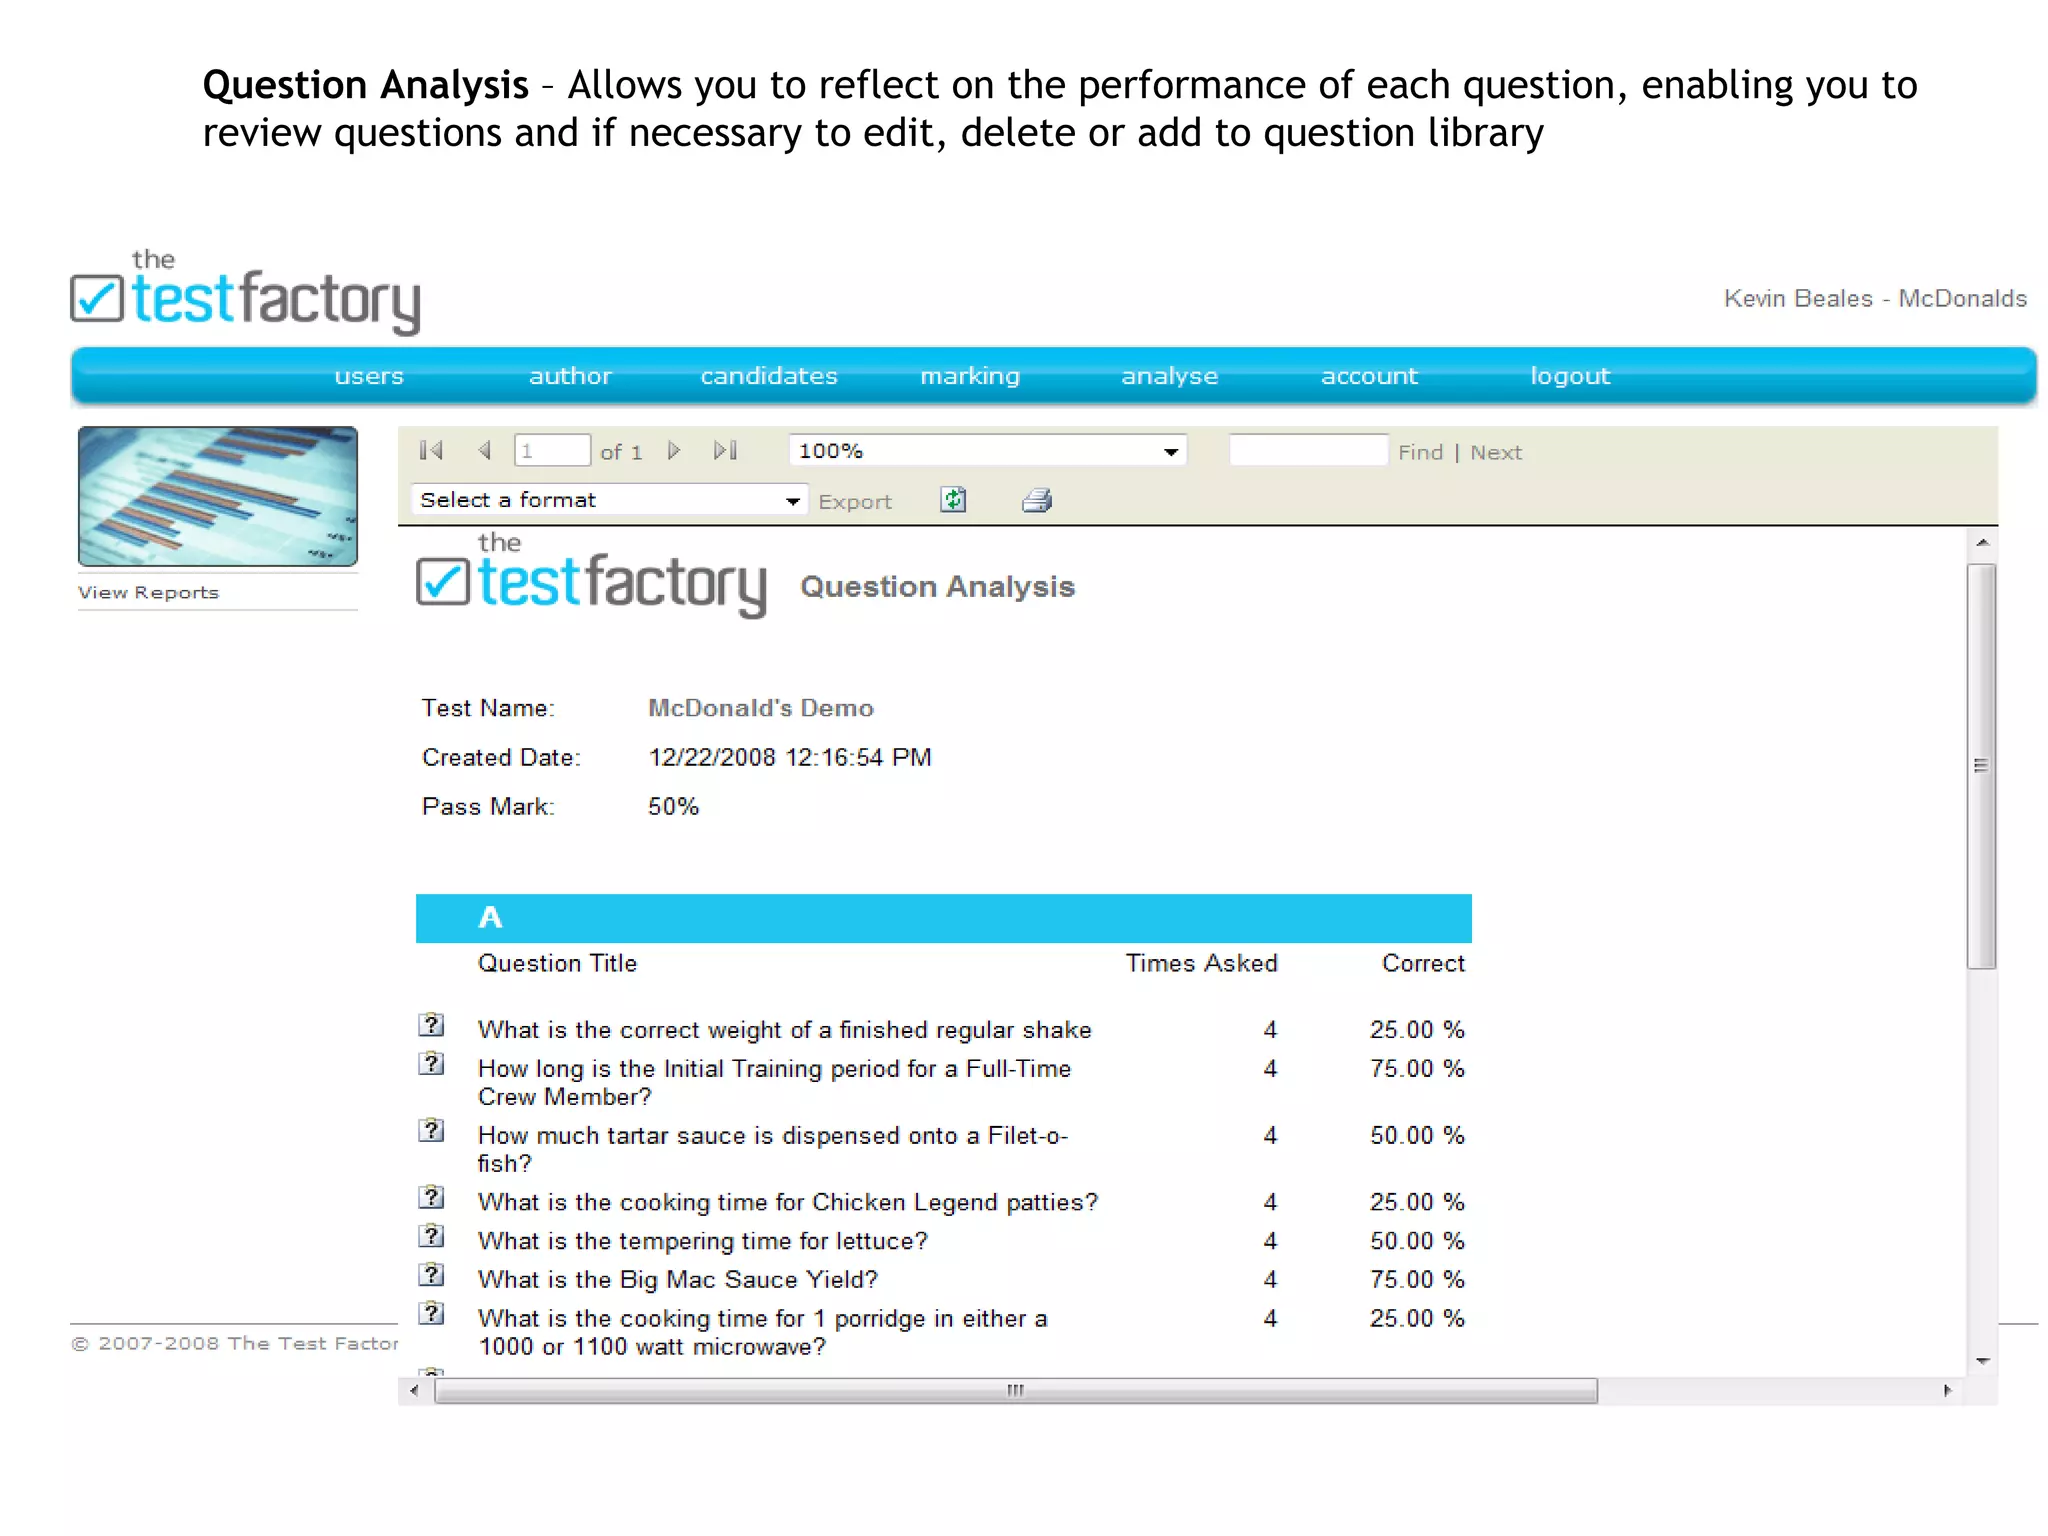Open the account menu
This screenshot has width=2048, height=1536.
1369,376
